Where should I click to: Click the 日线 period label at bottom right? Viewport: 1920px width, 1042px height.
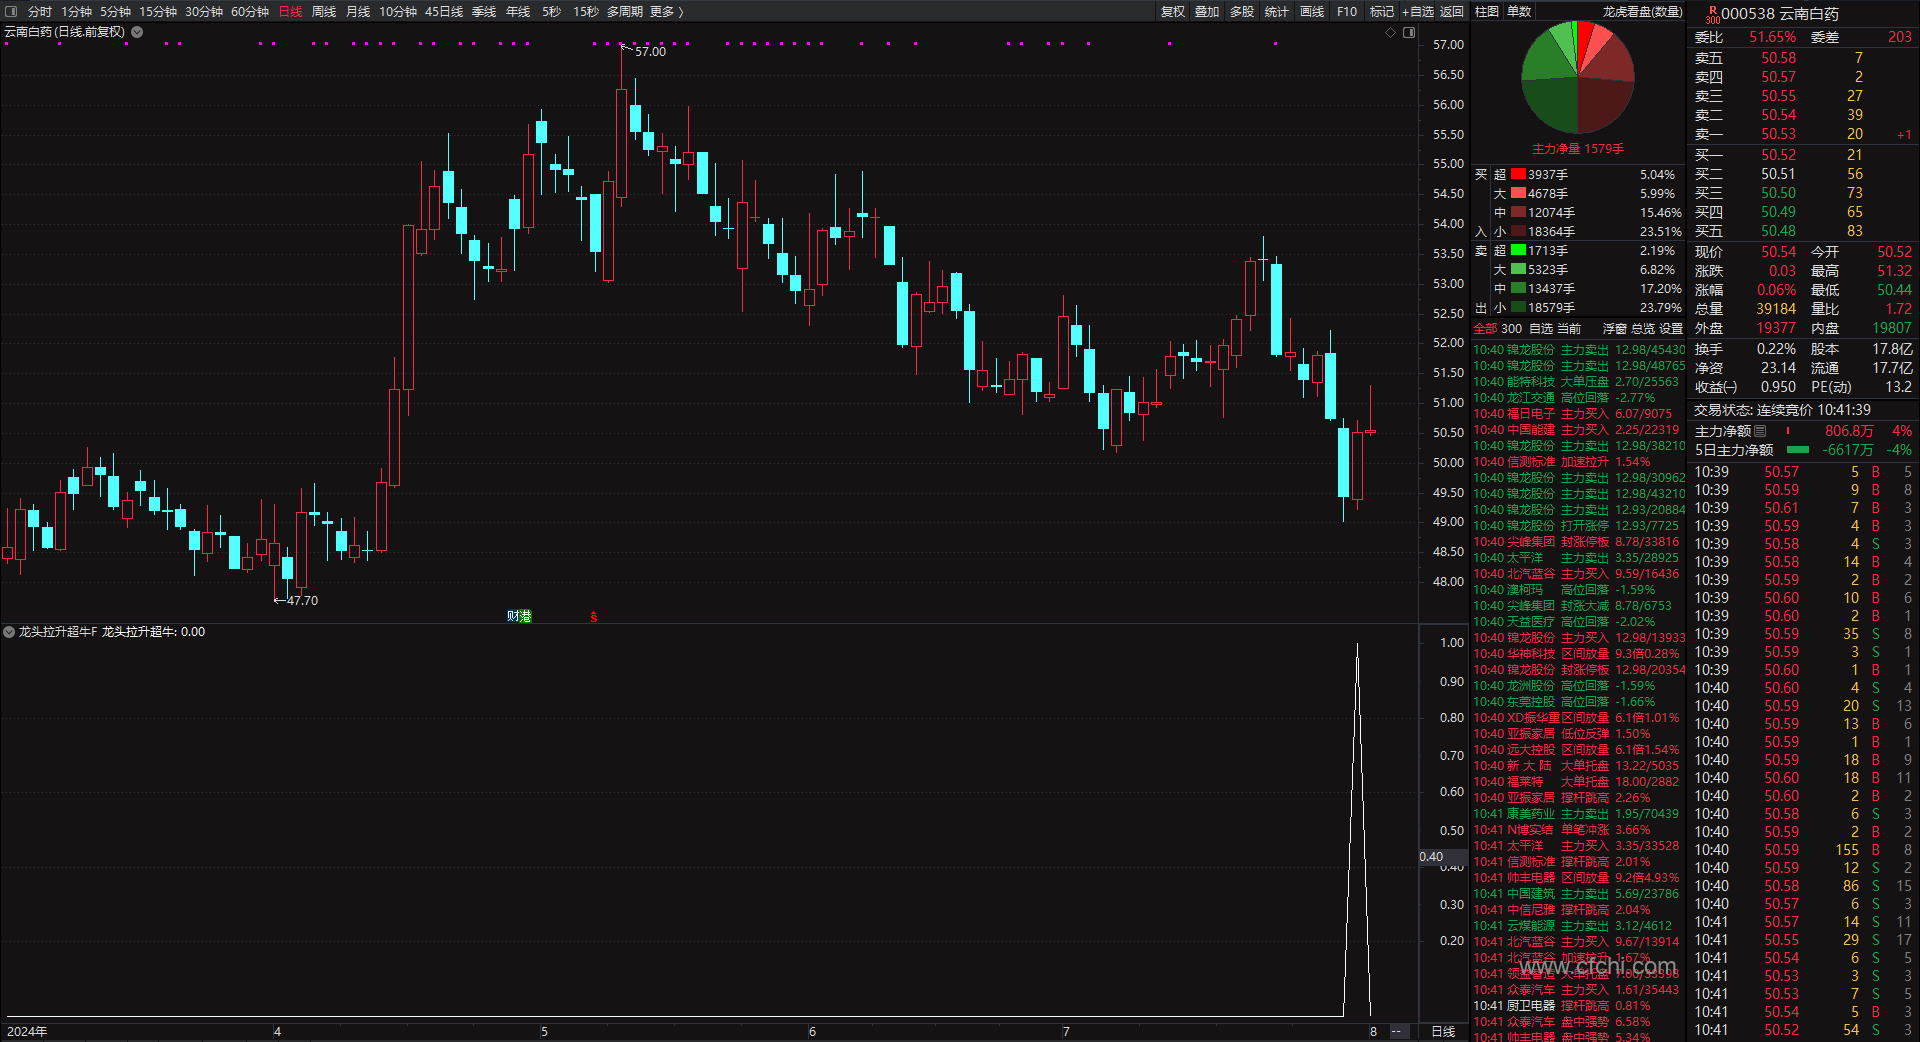(x=1443, y=1031)
